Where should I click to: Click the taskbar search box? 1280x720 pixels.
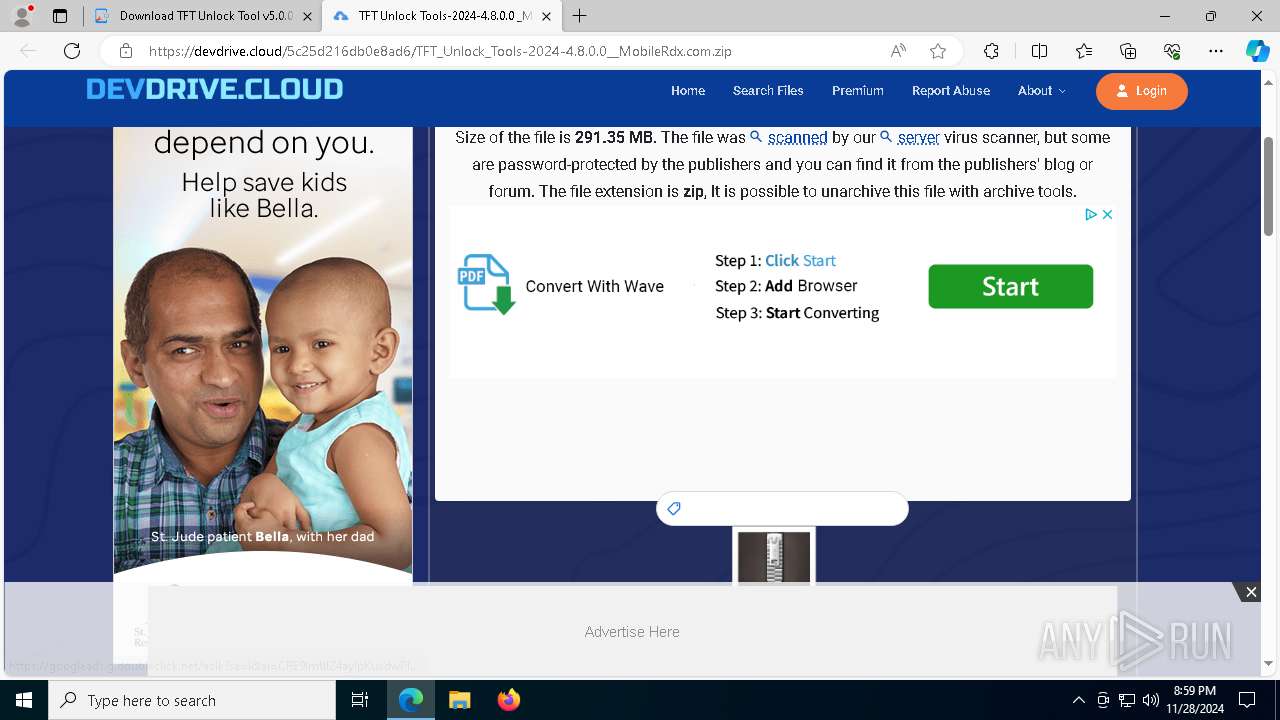192,700
